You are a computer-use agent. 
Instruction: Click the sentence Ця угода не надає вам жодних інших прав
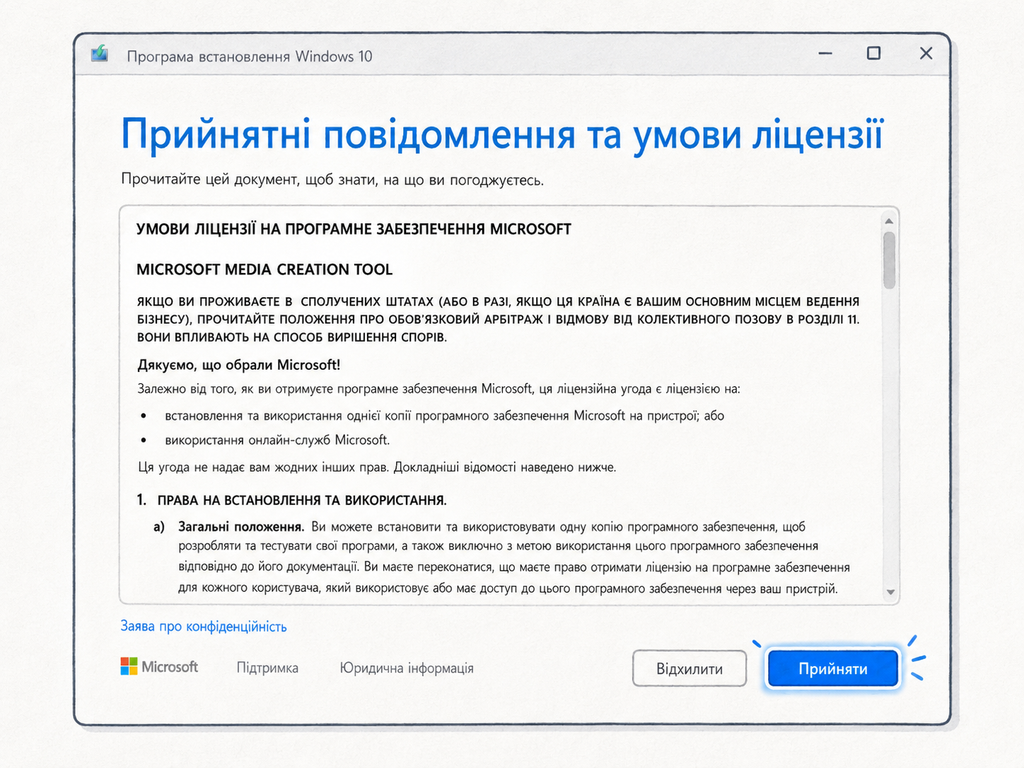click(264, 467)
